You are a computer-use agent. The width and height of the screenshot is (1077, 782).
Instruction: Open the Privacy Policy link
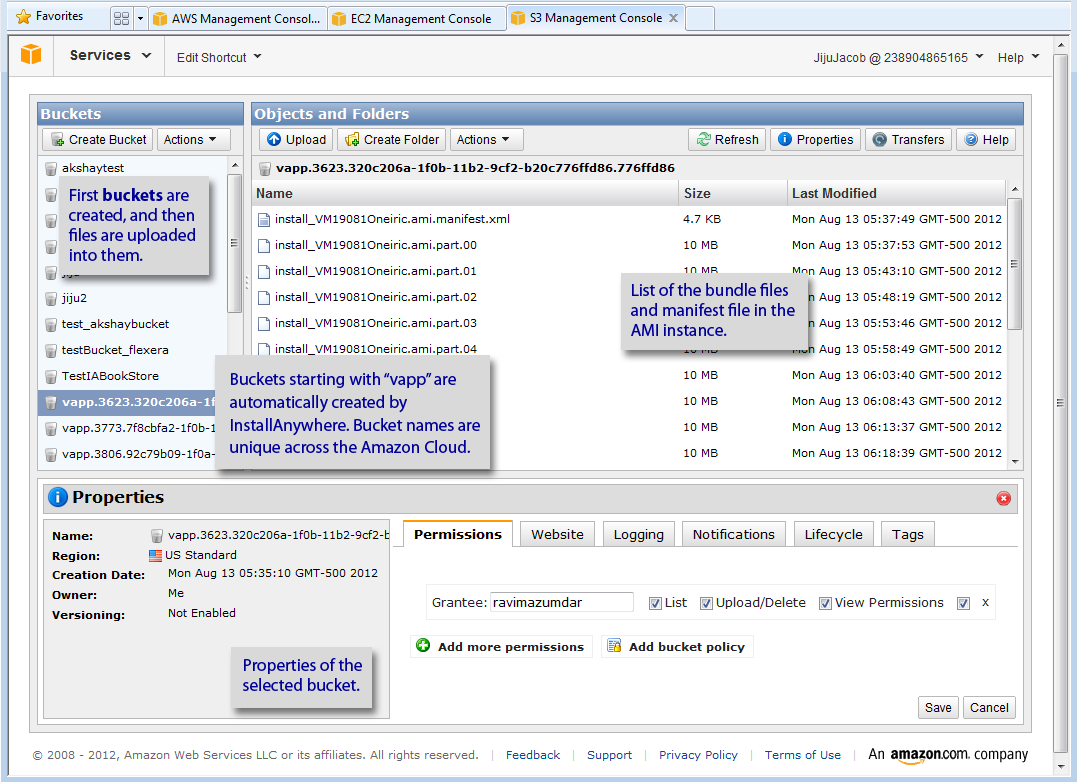click(x=698, y=755)
